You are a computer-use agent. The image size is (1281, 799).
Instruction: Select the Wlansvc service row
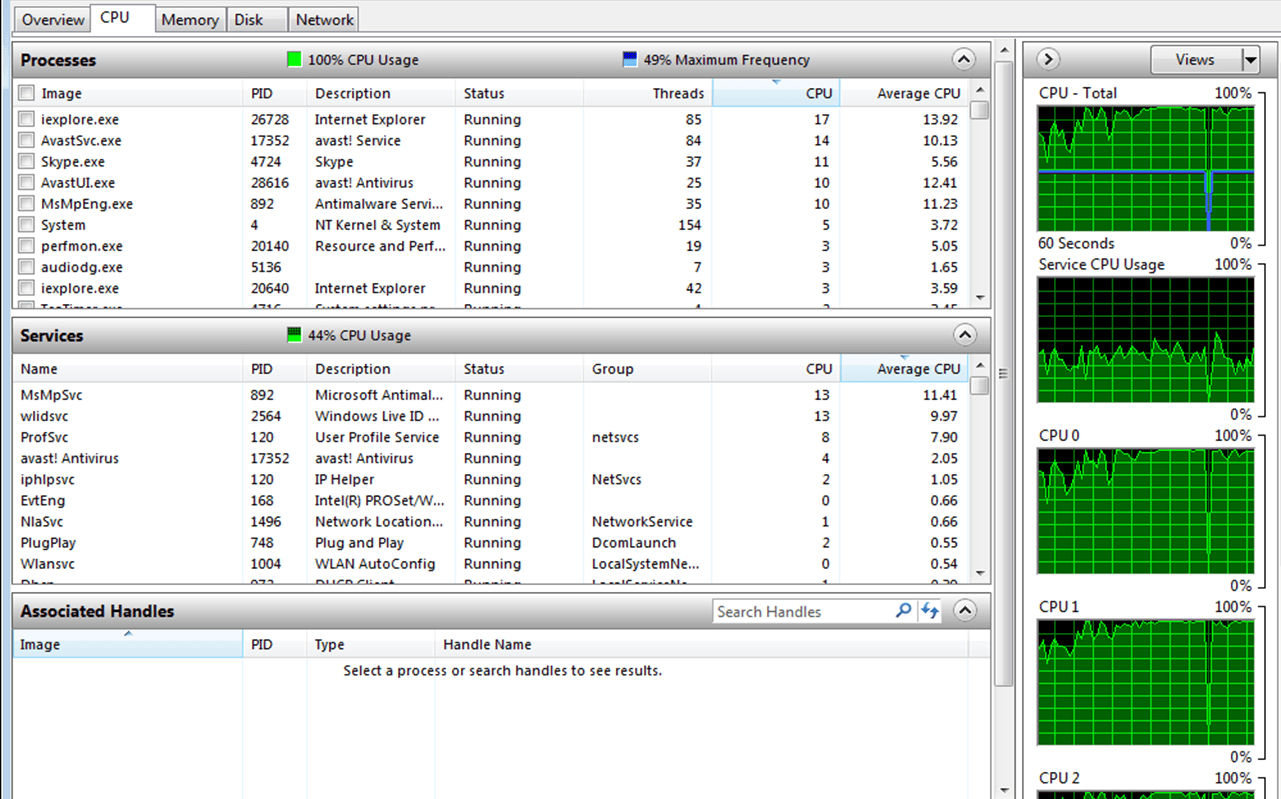coord(490,563)
